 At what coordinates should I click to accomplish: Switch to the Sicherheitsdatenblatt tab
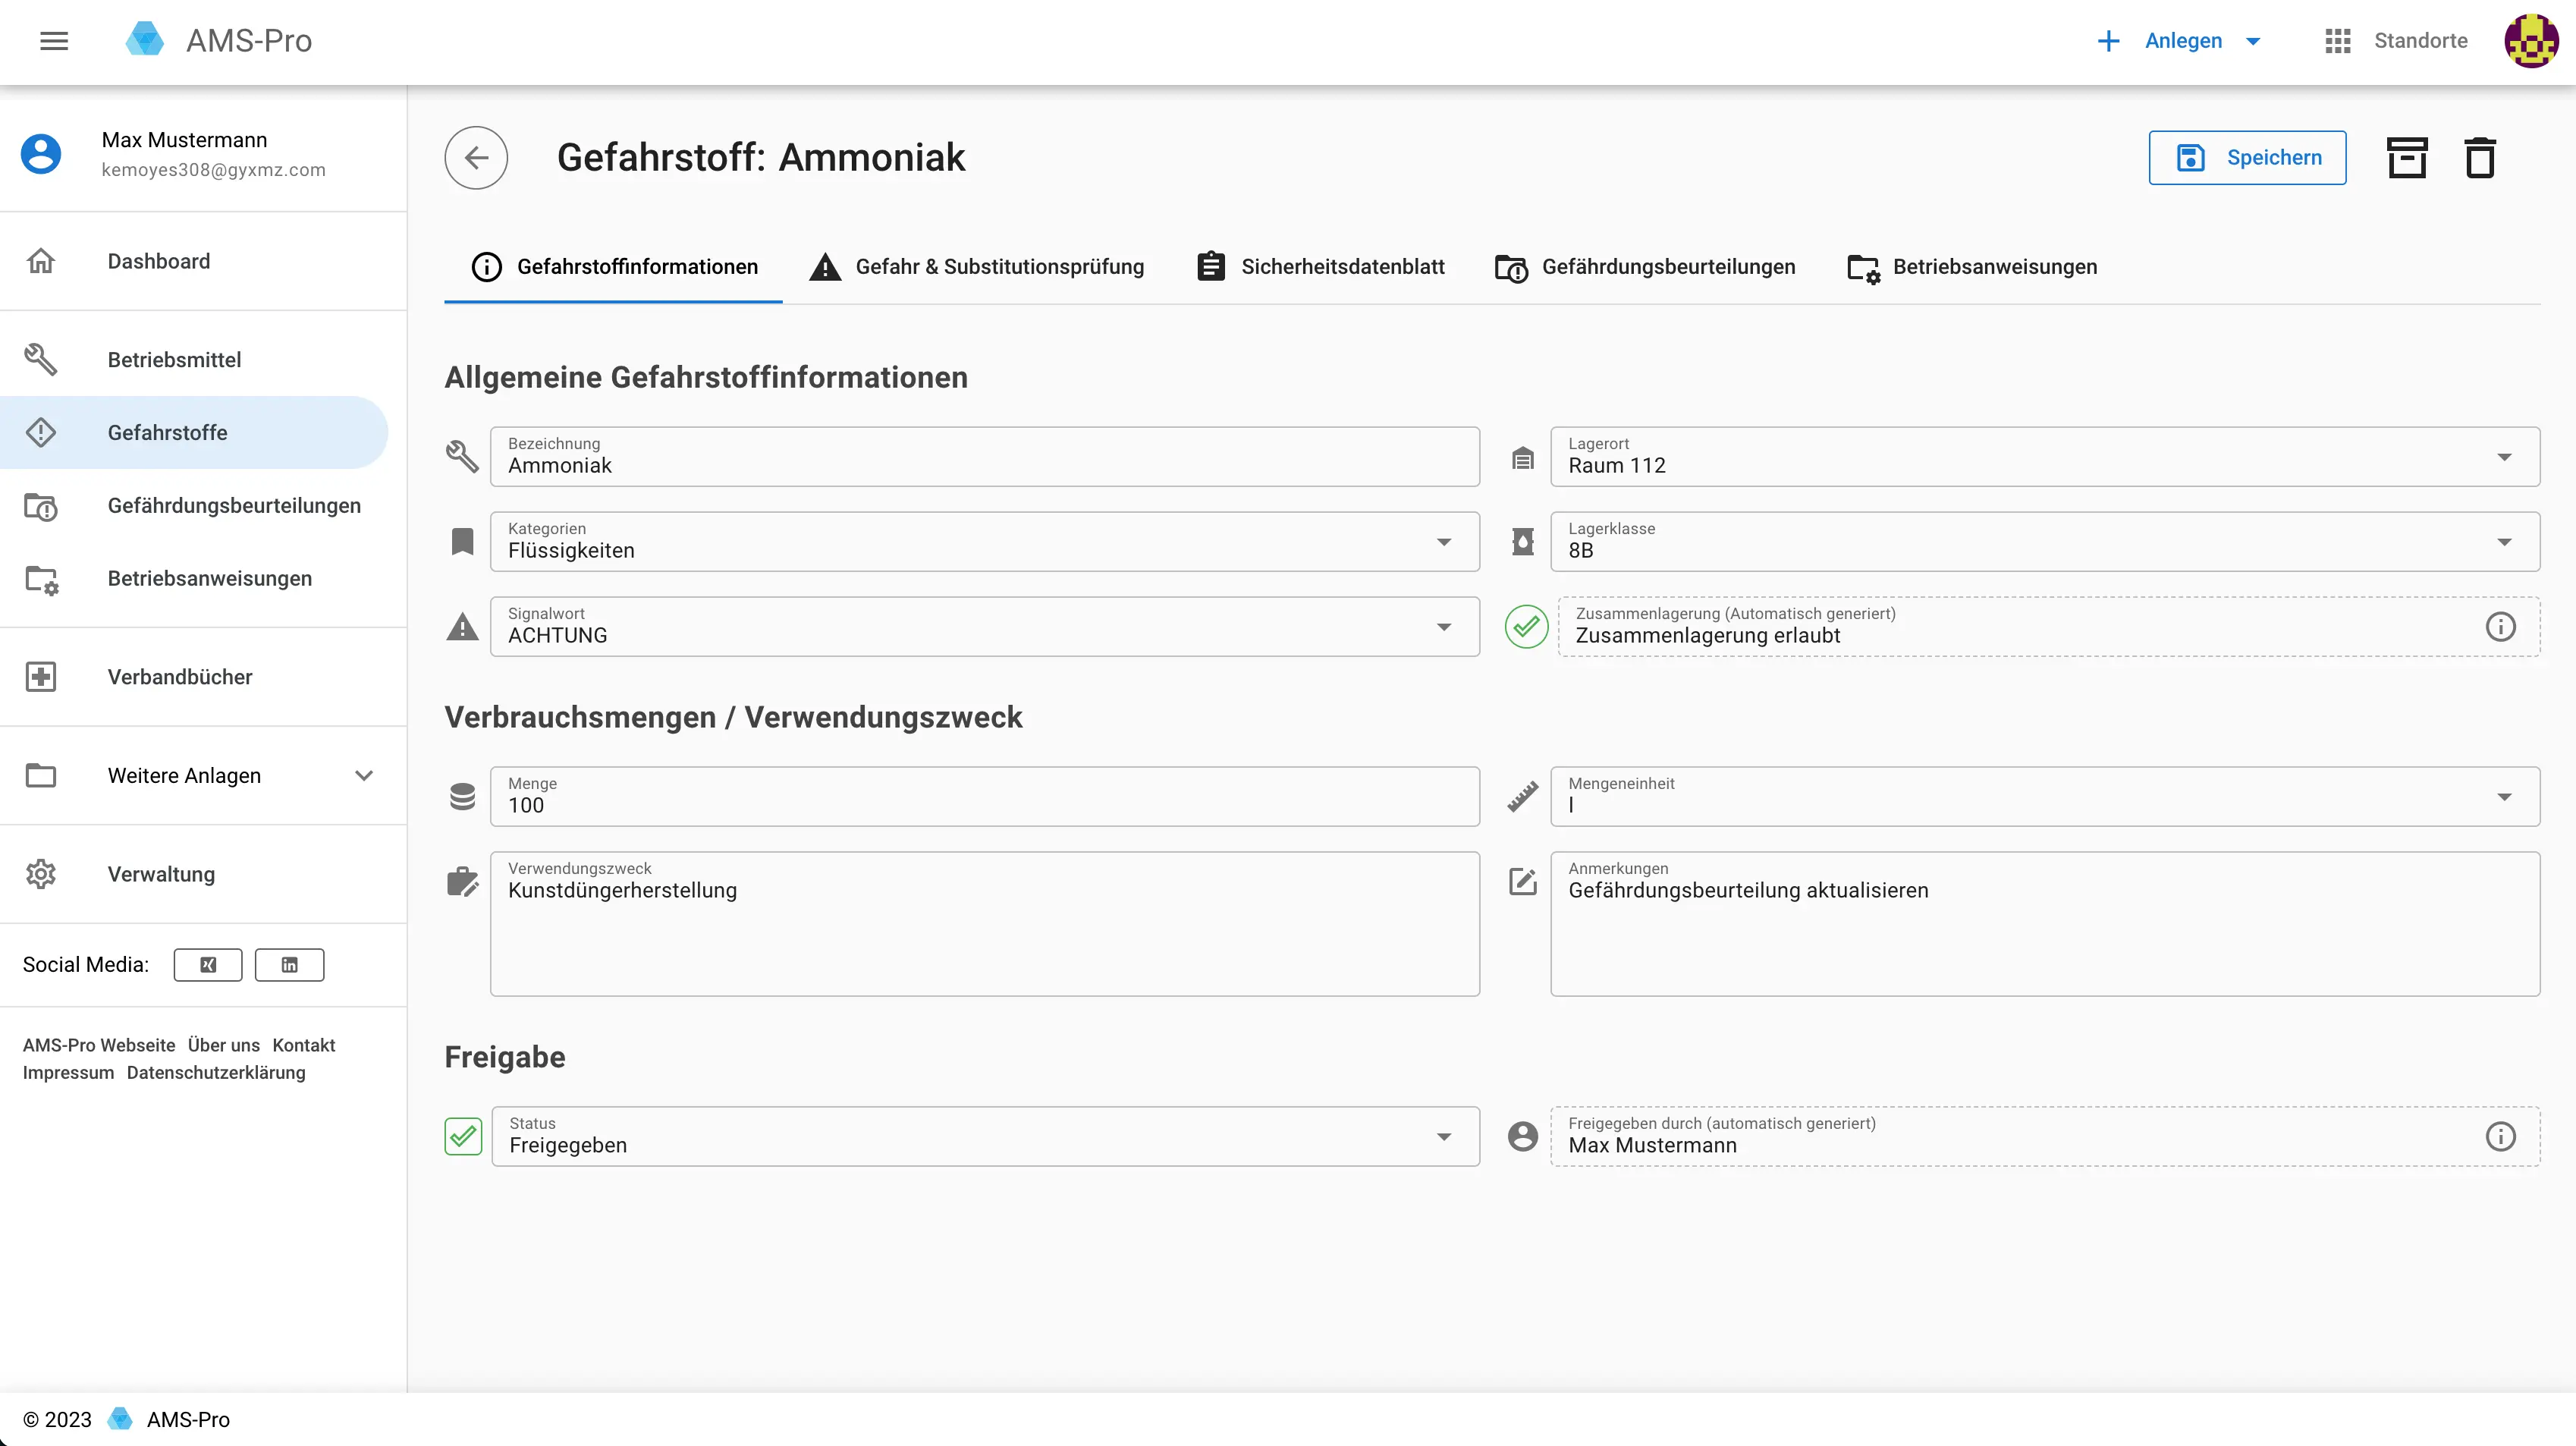click(x=1321, y=267)
